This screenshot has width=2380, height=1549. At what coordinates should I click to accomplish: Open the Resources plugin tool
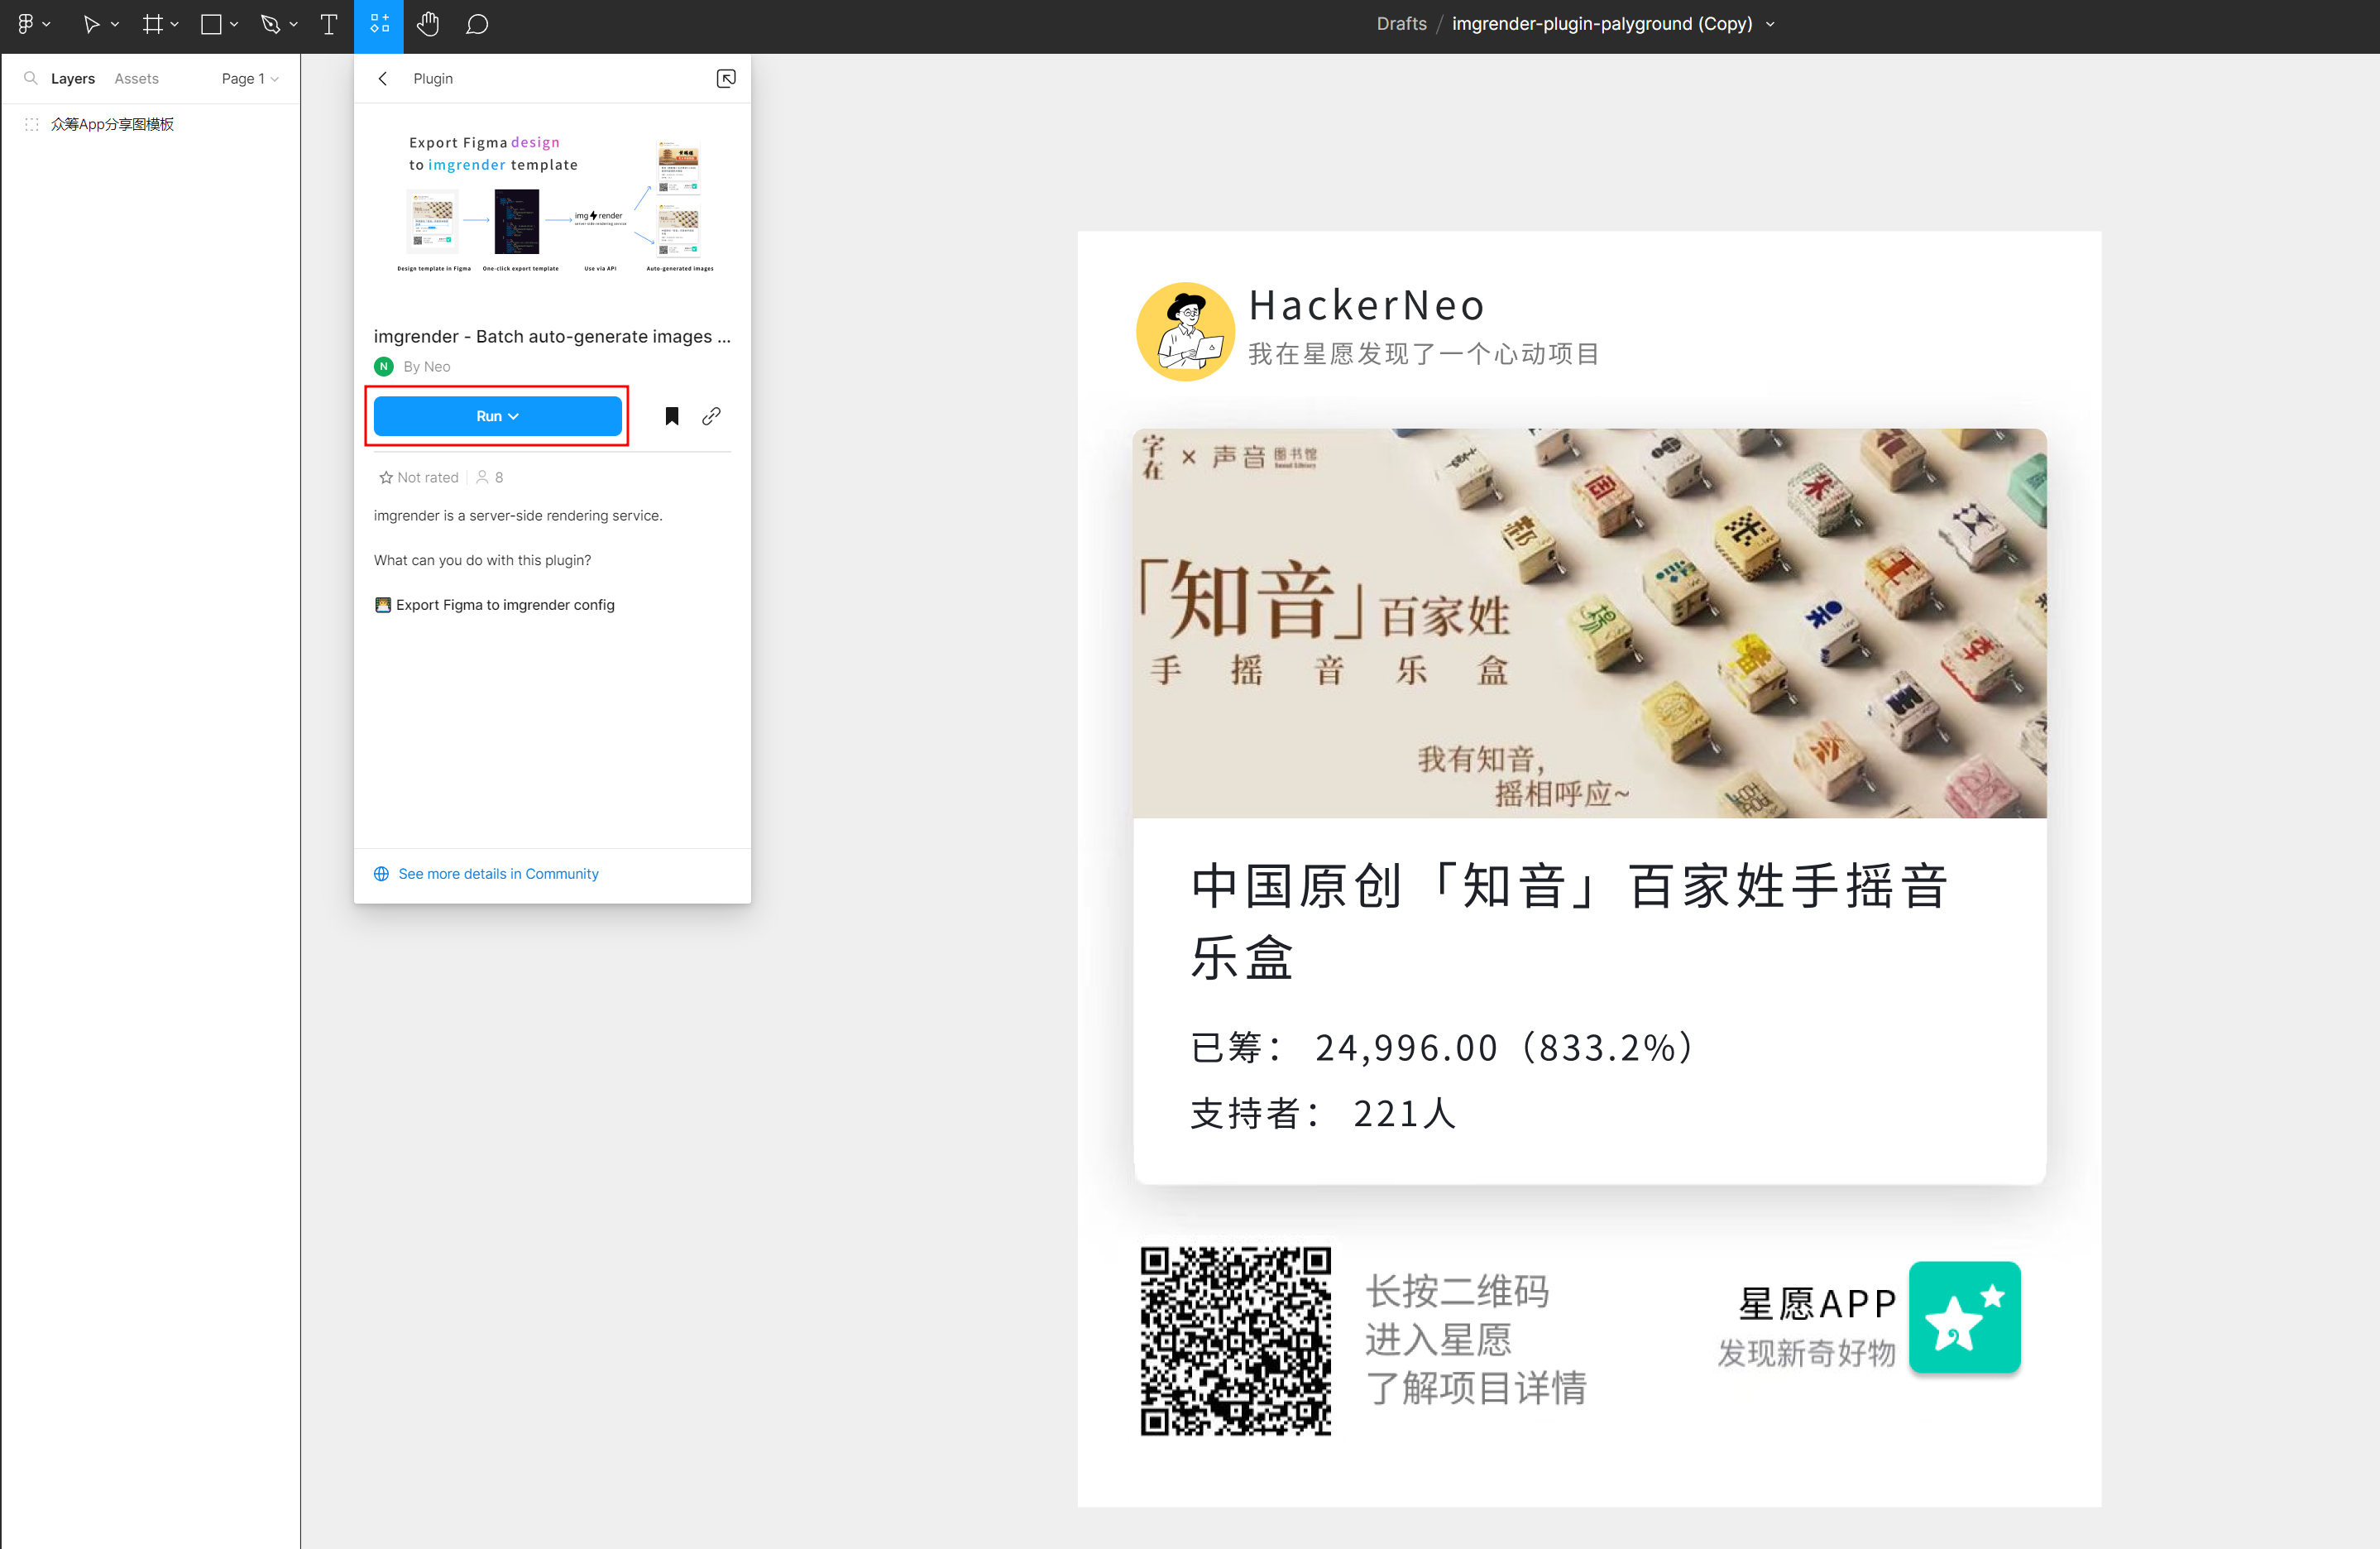point(379,24)
